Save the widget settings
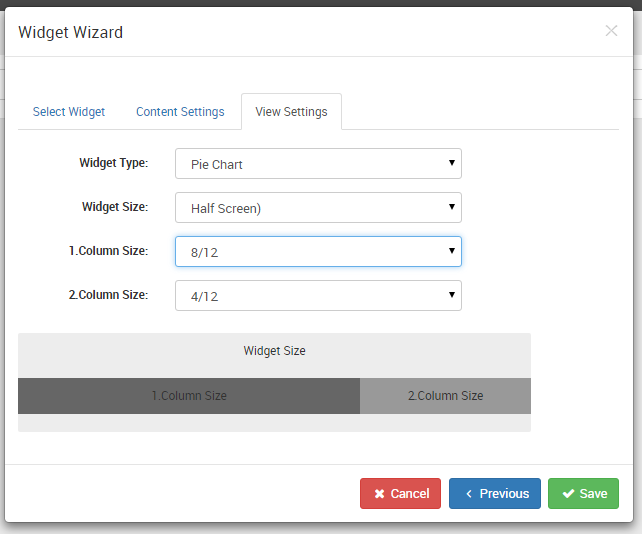 tap(583, 493)
